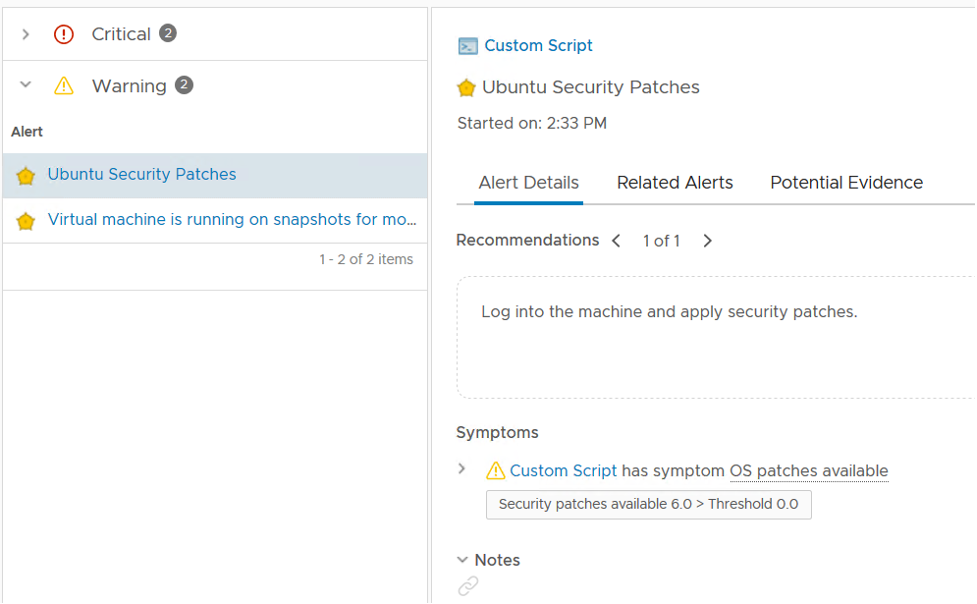977x604 pixels.
Task: Click the OS patches available symptom link
Action: 808,471
